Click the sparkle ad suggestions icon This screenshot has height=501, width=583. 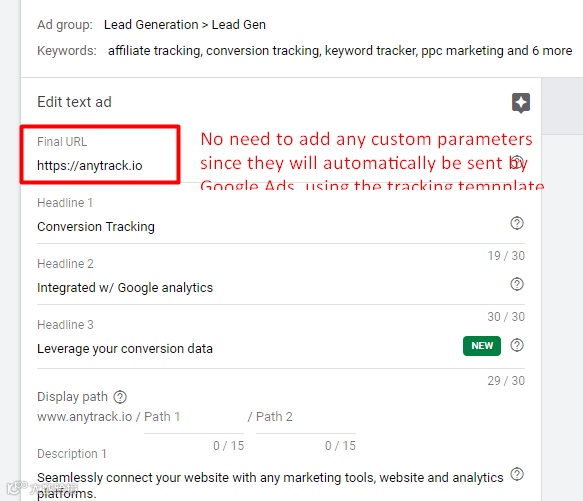[521, 103]
